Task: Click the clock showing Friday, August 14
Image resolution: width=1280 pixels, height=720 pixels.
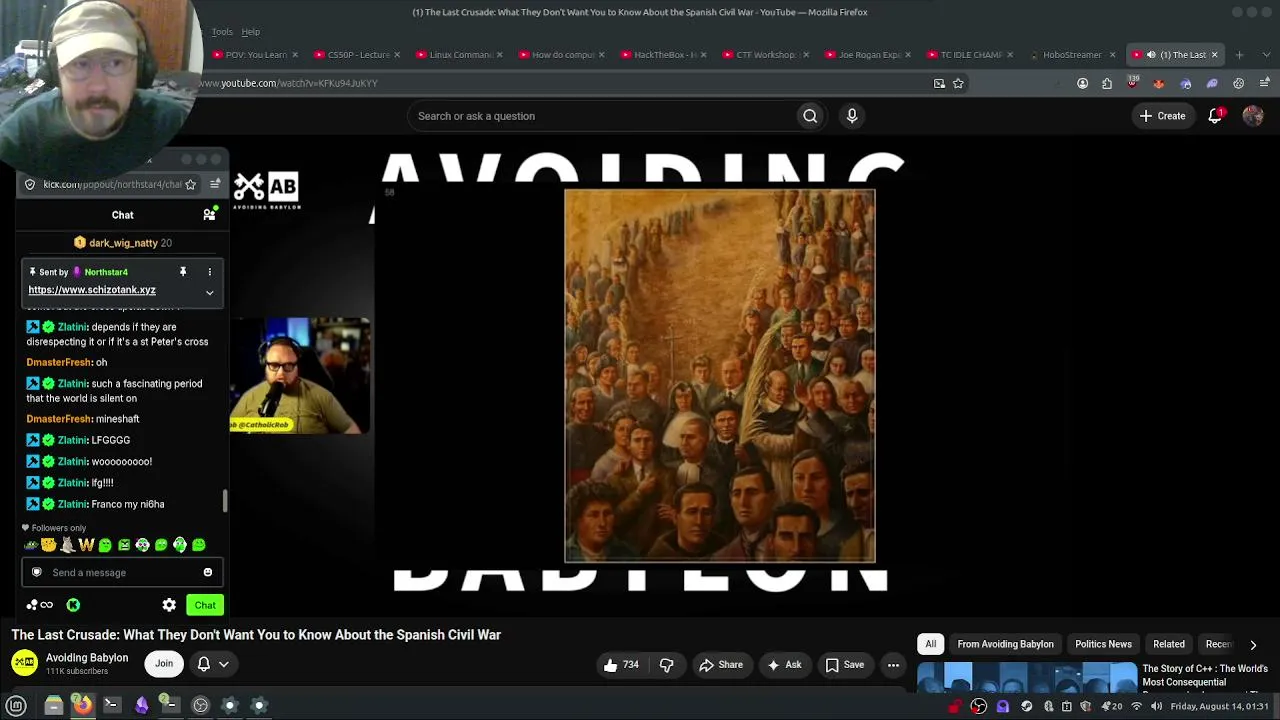Action: [1220, 707]
